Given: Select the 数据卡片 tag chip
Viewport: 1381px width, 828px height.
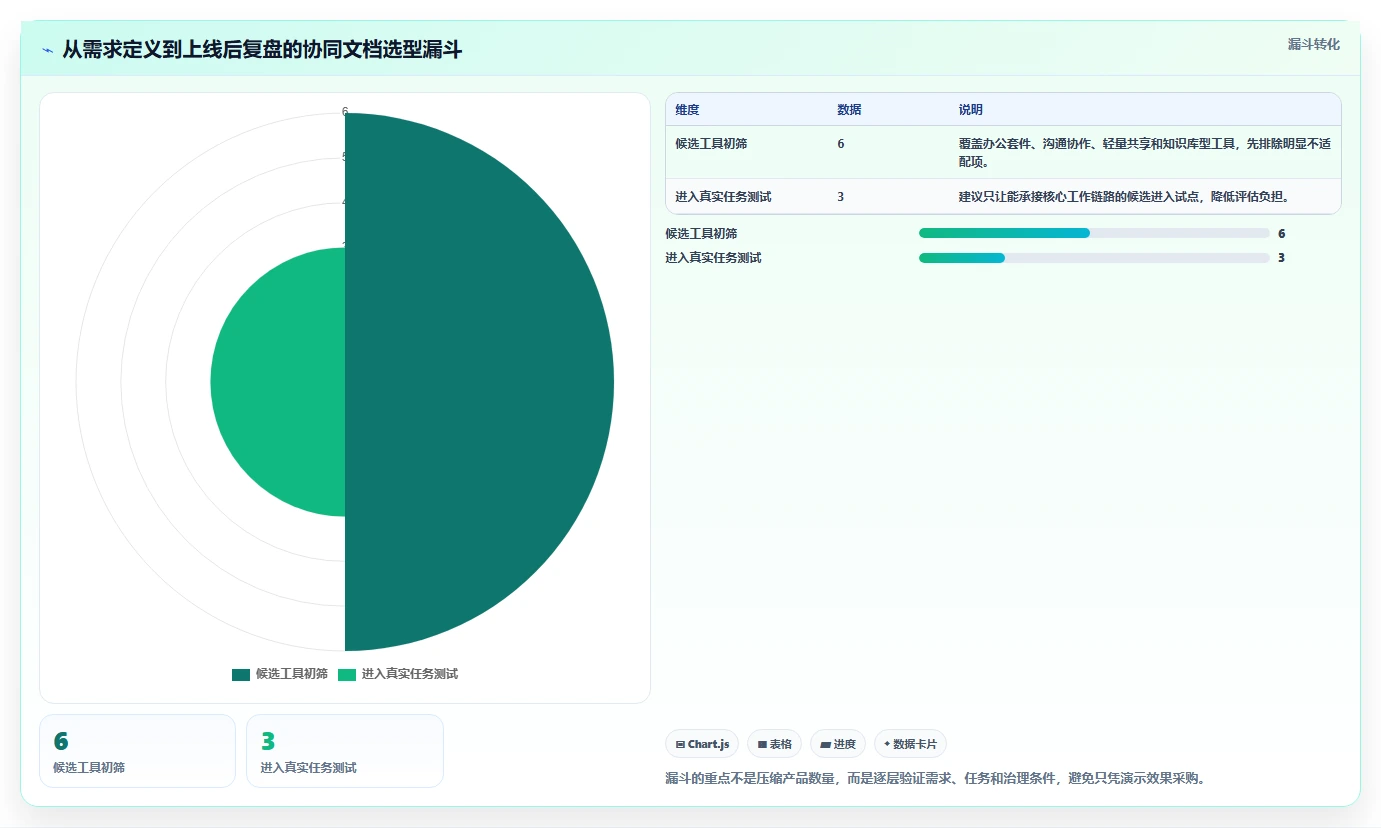Looking at the screenshot, I should point(910,744).
